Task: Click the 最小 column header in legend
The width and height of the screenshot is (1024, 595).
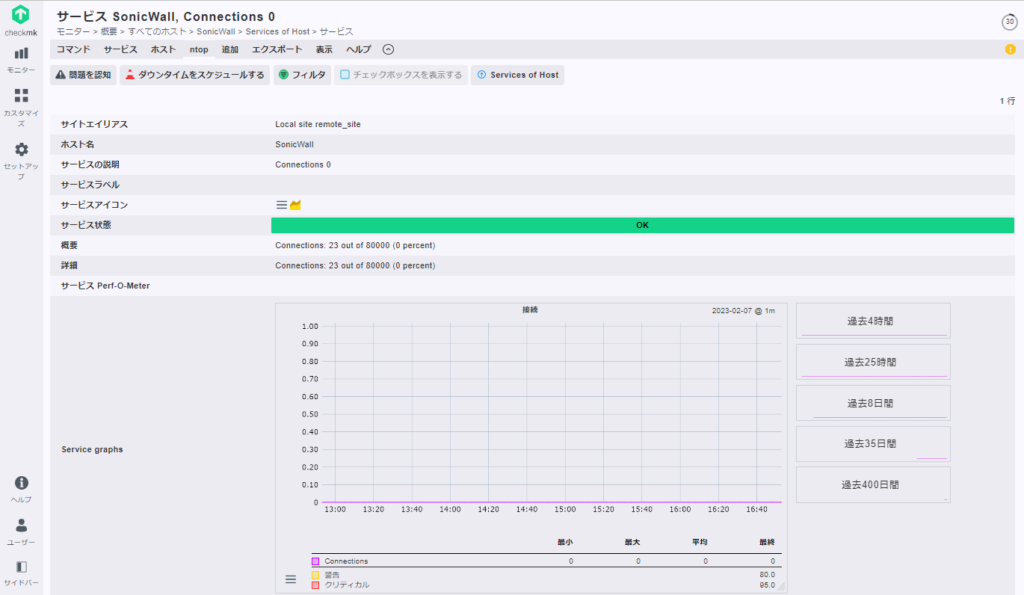Action: tap(565, 542)
